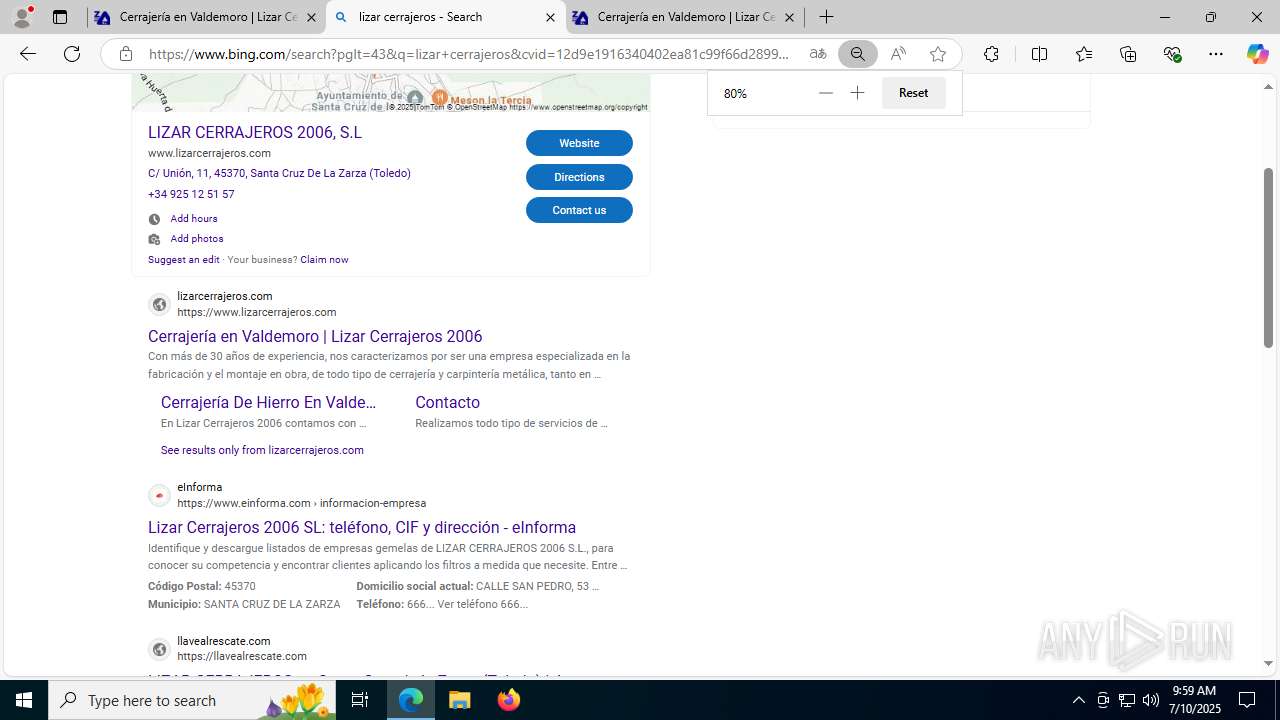Image resolution: width=1280 pixels, height=720 pixels.
Task: Click the map thumbnail above the listing
Action: pos(390,92)
